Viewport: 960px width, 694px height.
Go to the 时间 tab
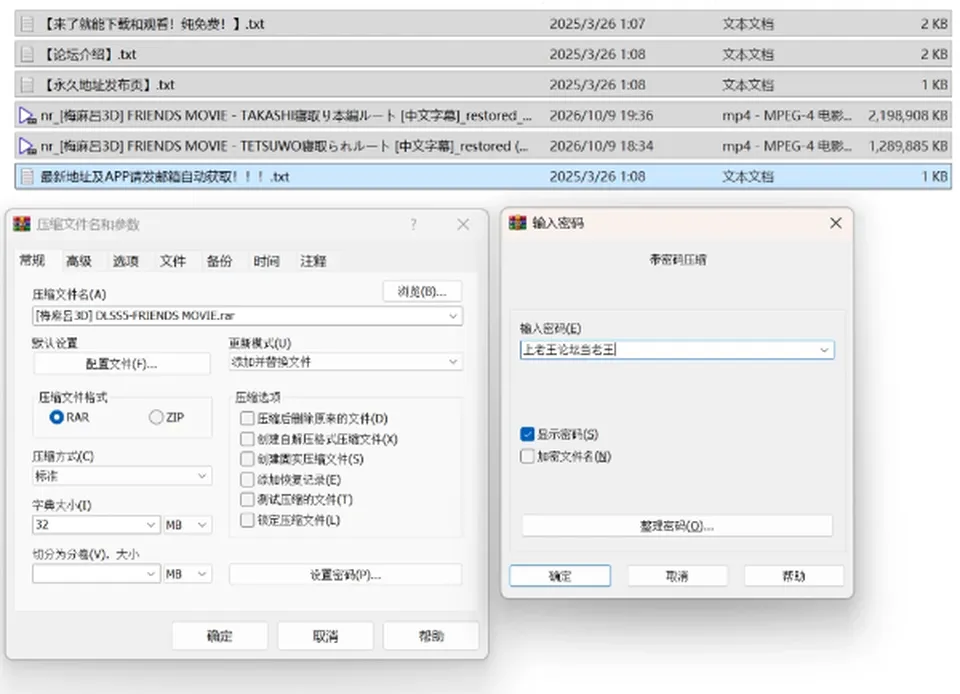point(266,261)
